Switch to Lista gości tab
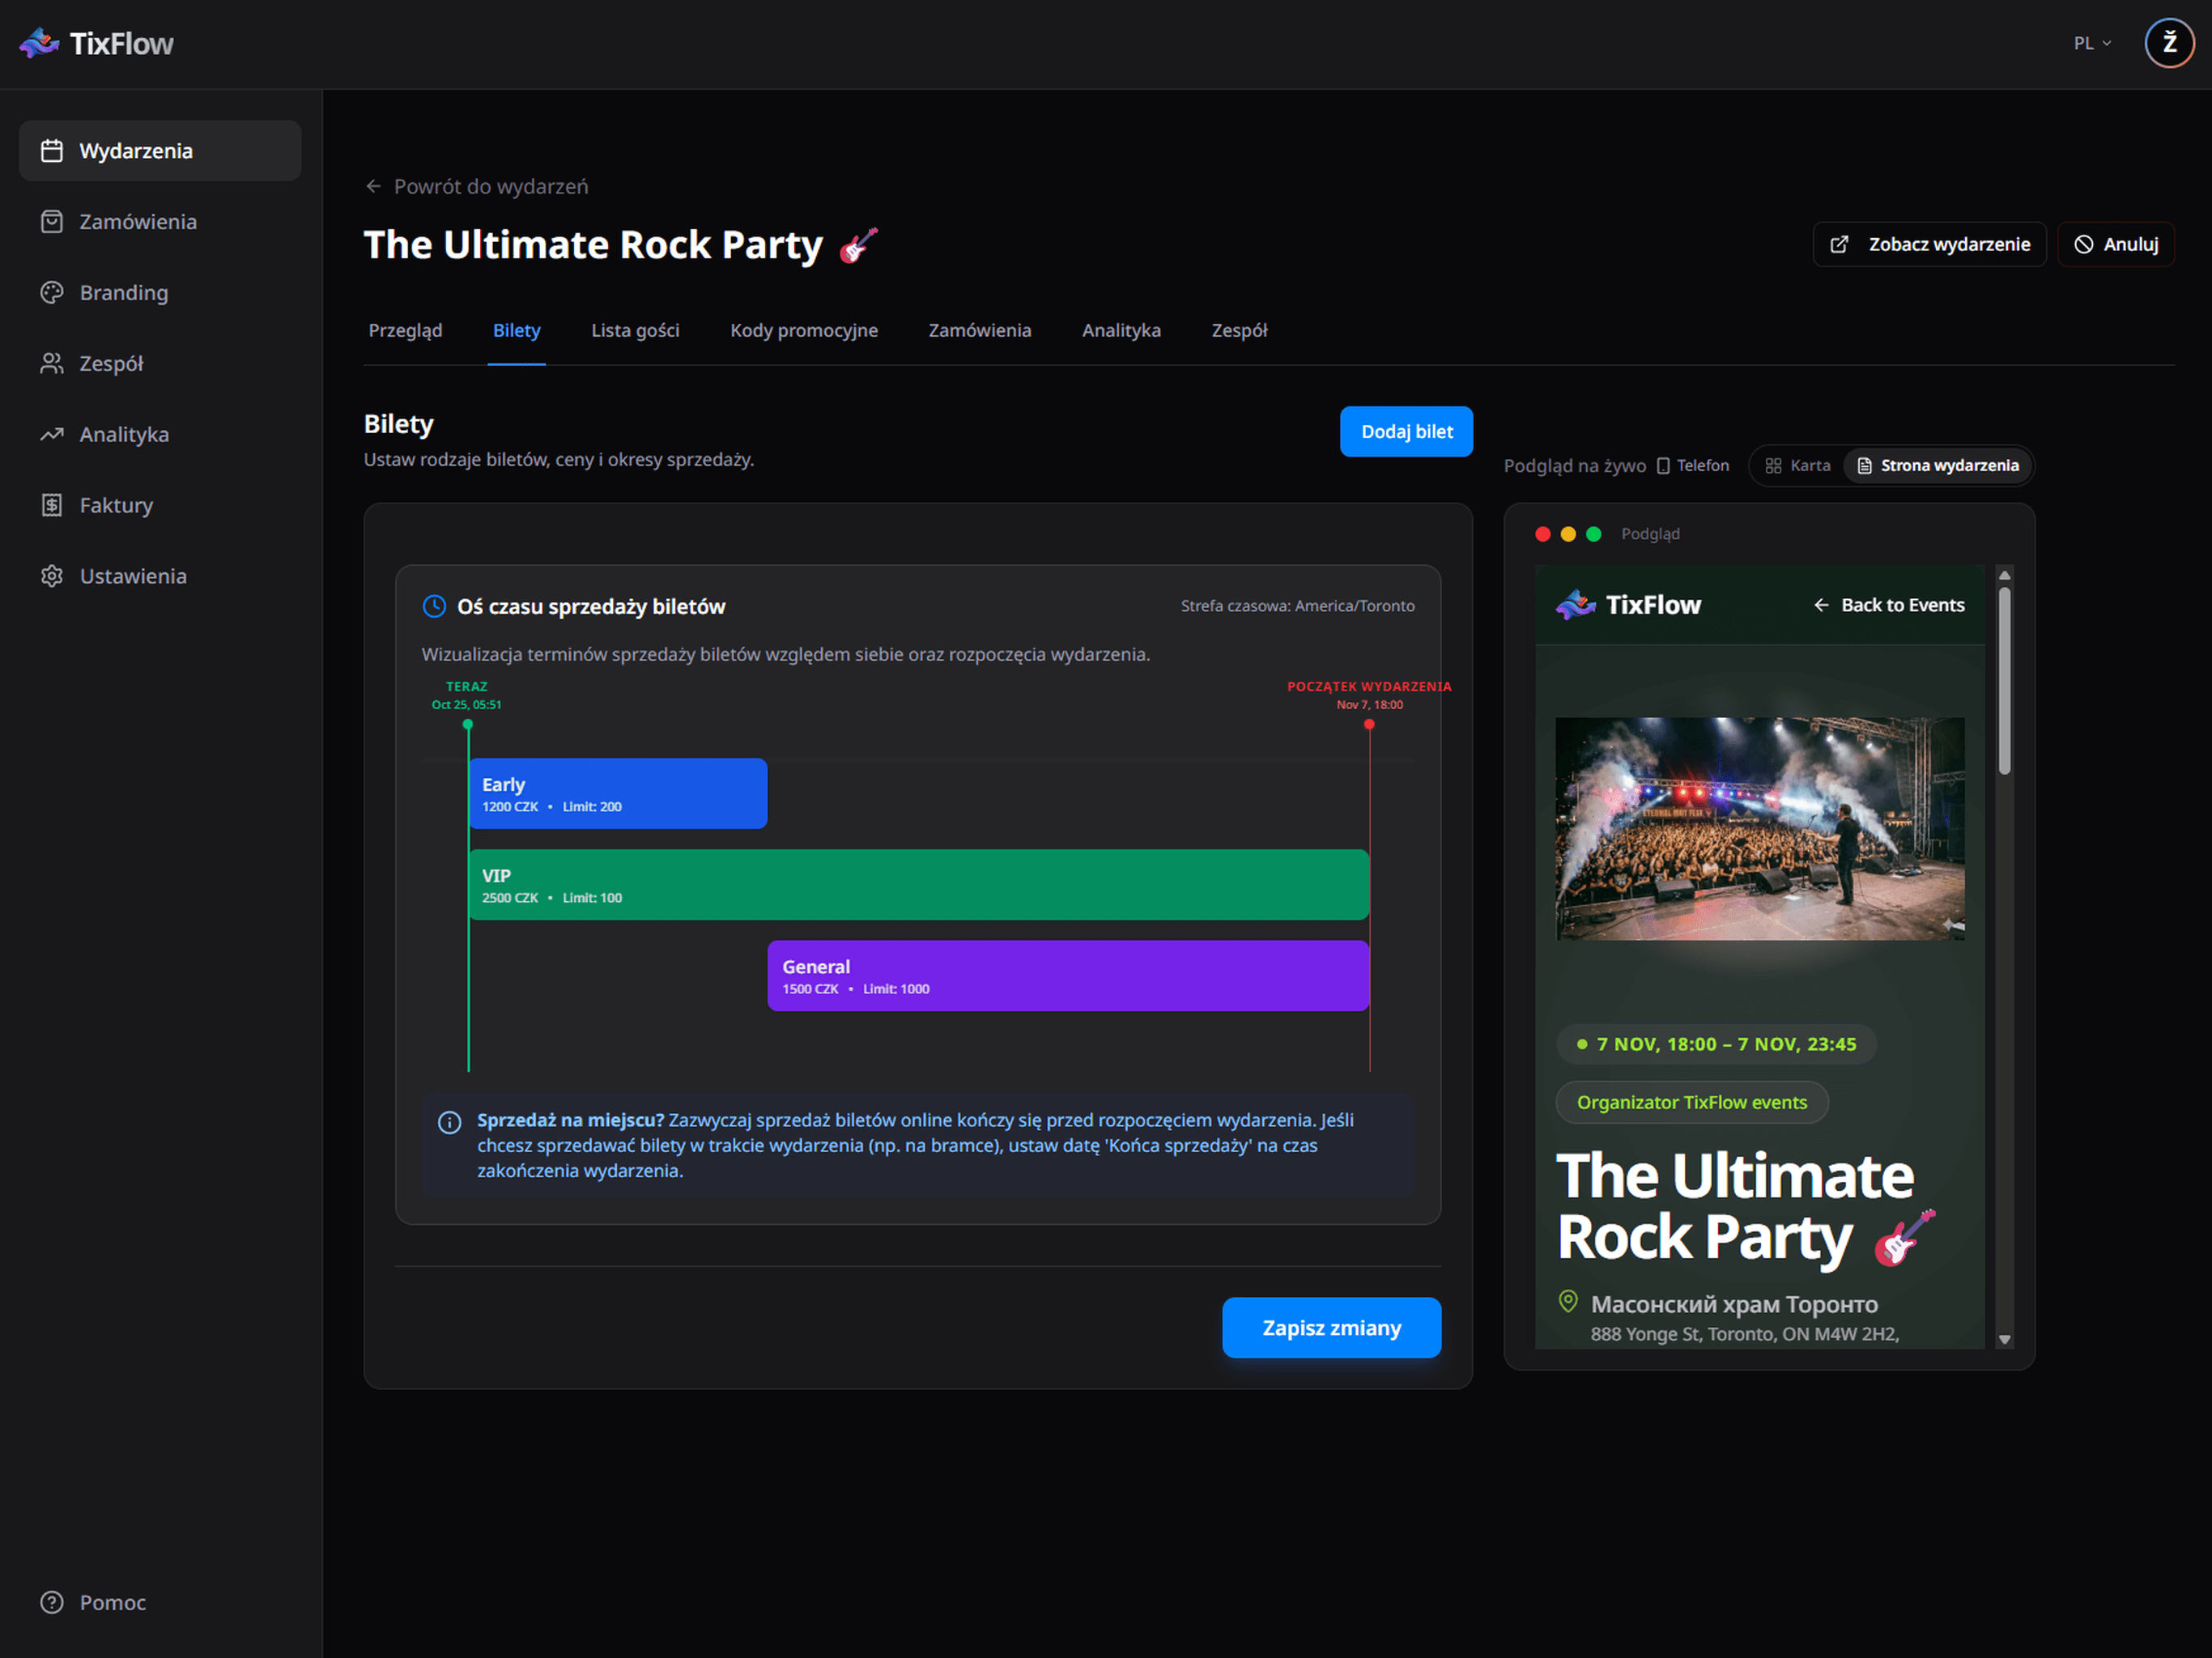The image size is (2212, 1658). [x=635, y=330]
